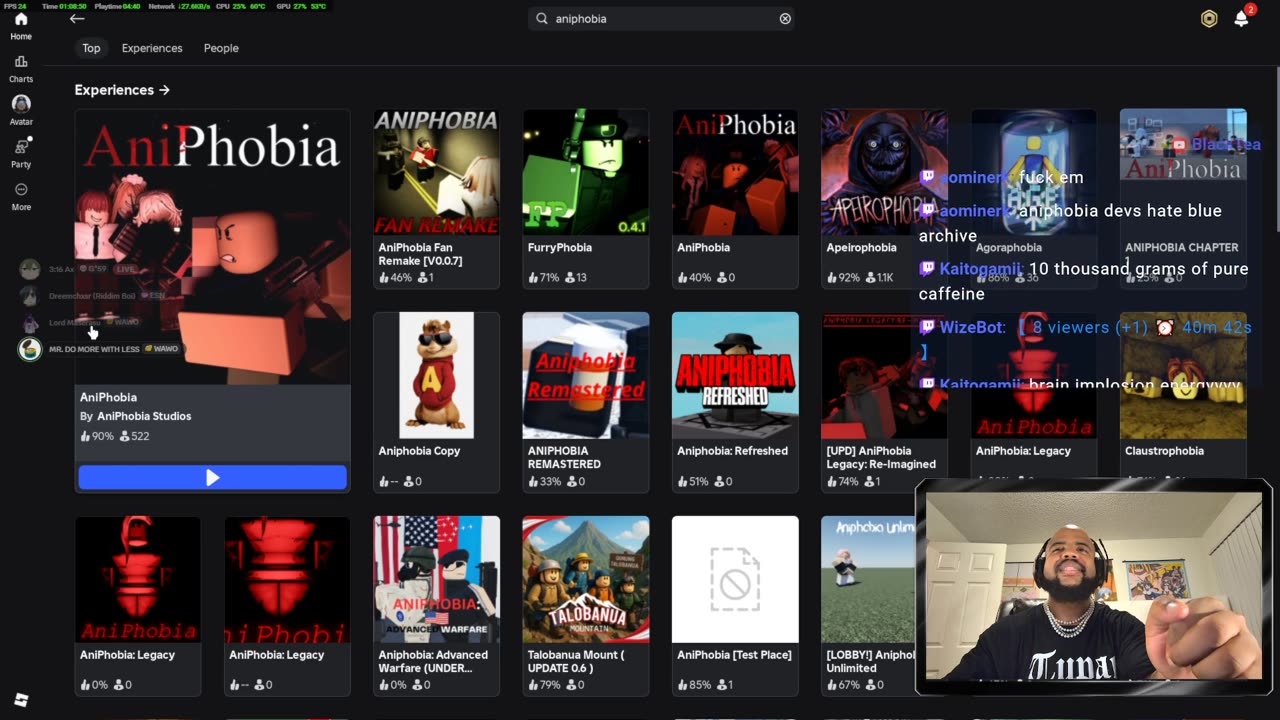Click the magnifier search icon

click(542, 18)
